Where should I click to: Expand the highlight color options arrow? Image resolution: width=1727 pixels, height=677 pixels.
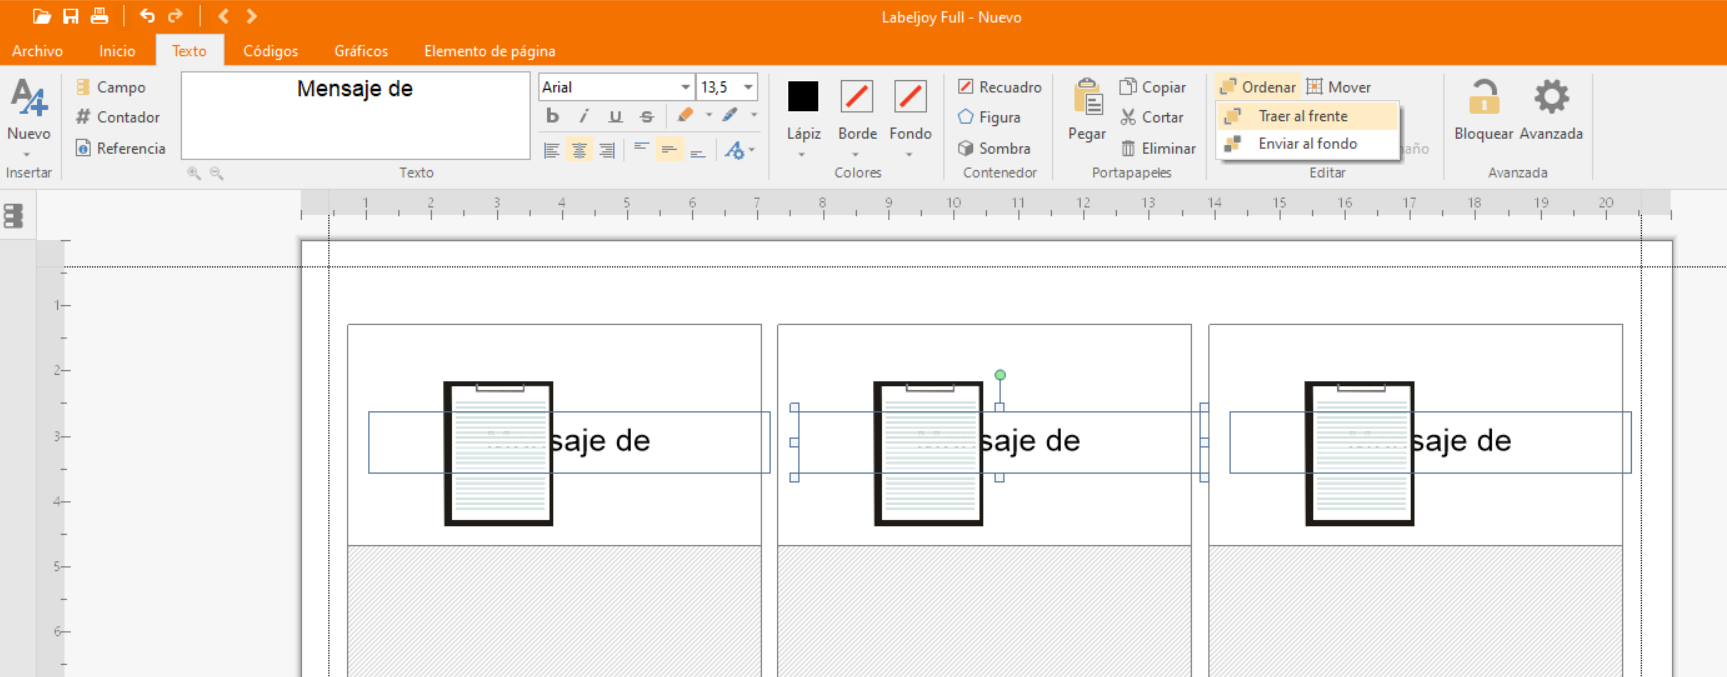coord(709,116)
